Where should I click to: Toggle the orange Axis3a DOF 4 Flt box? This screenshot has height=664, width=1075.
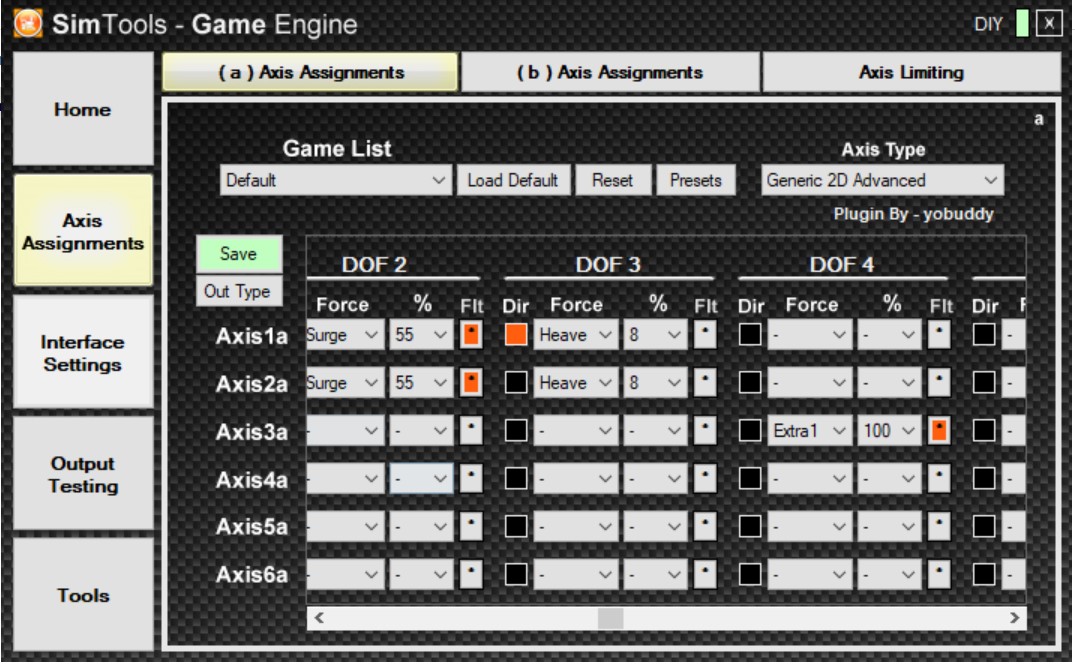pos(939,431)
